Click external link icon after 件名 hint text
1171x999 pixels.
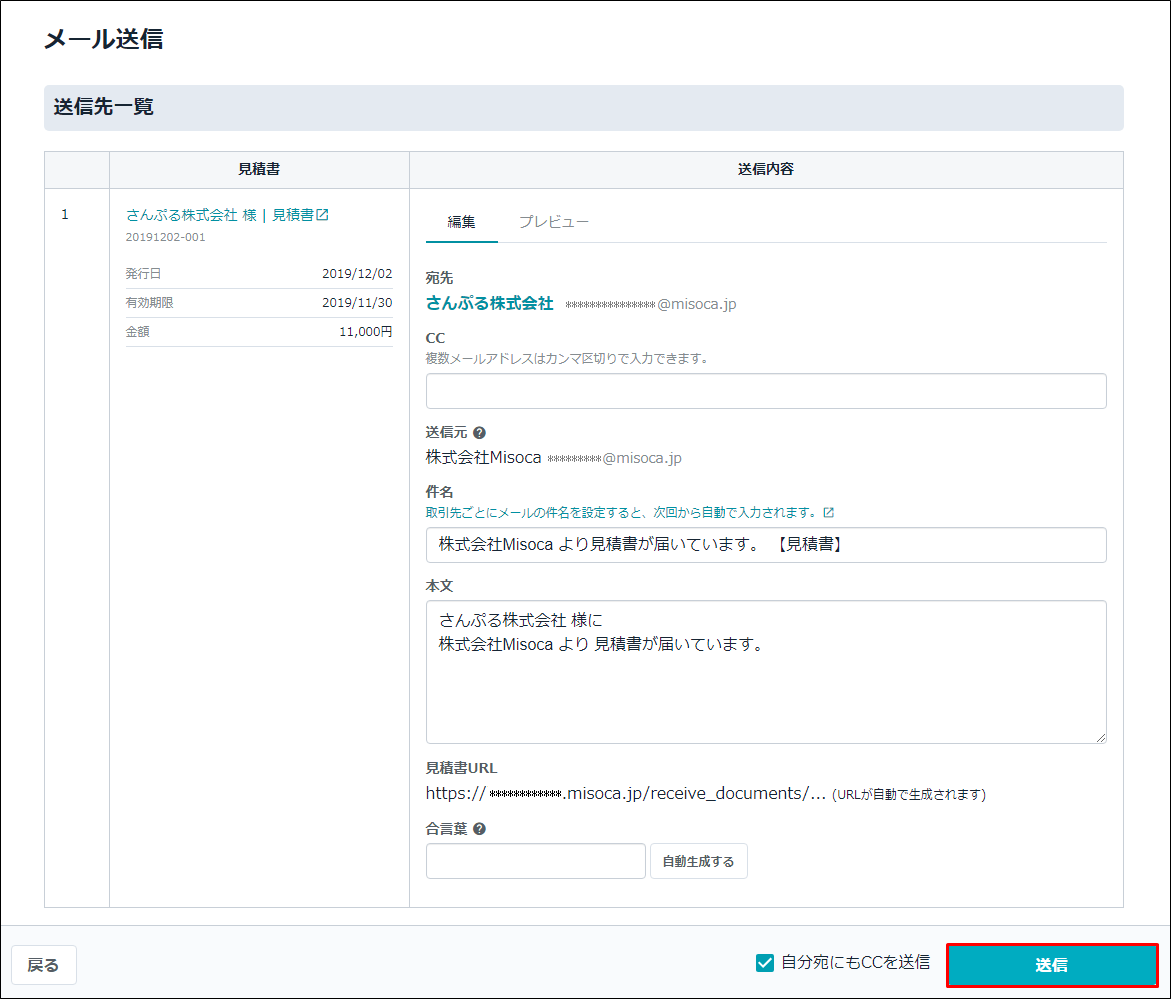click(828, 512)
